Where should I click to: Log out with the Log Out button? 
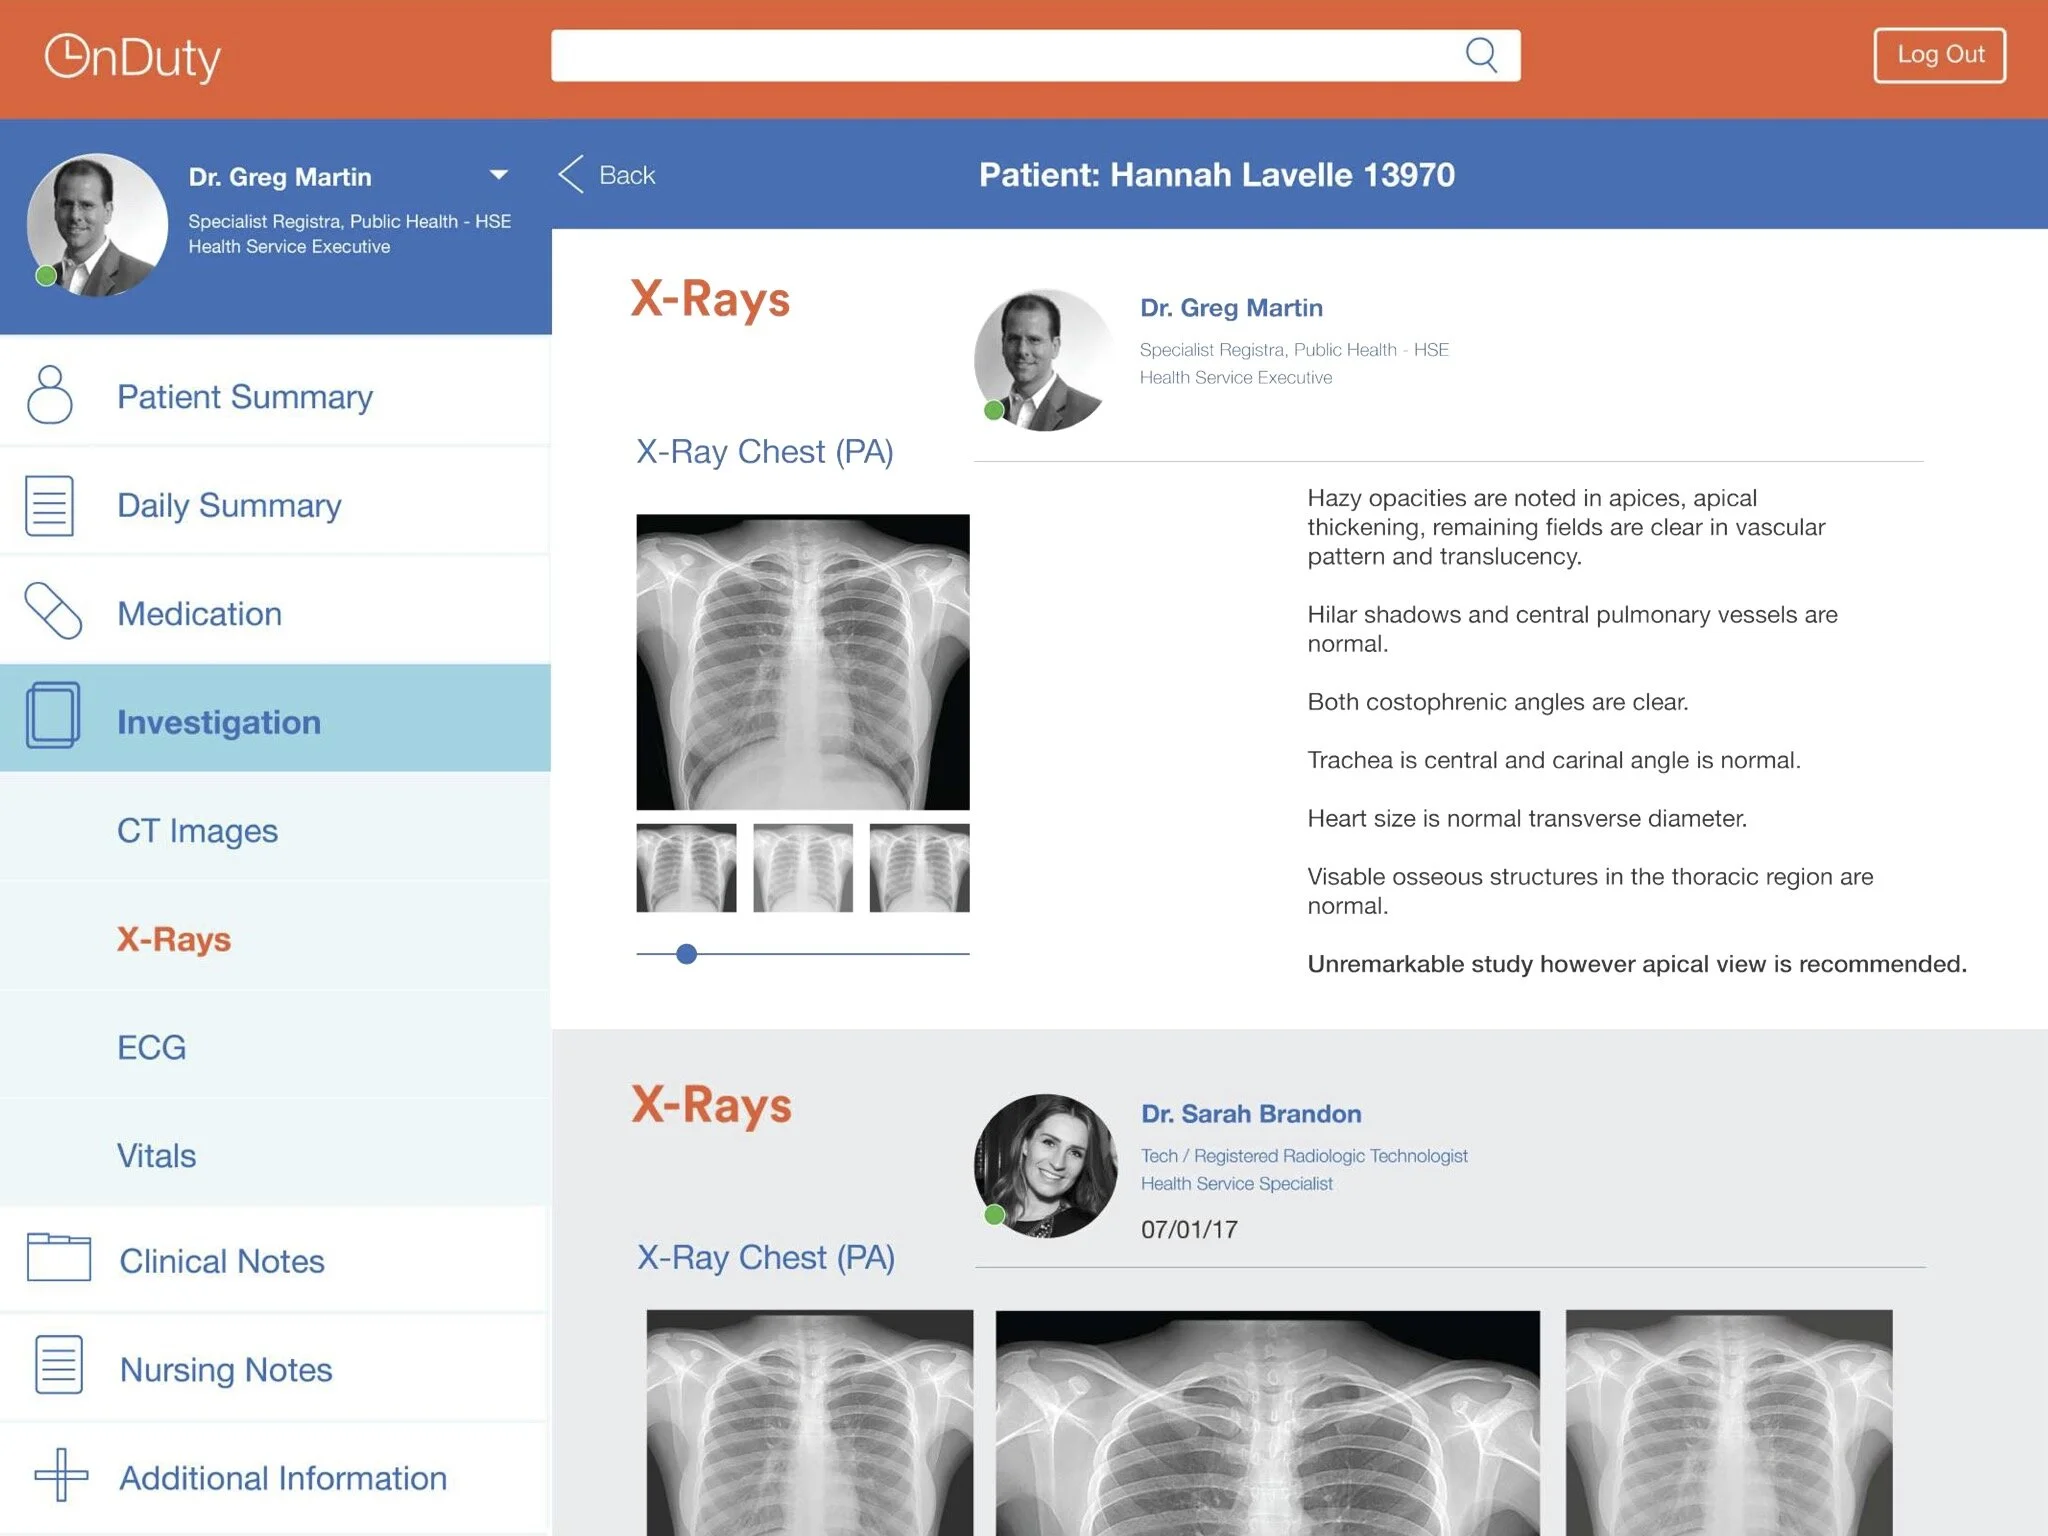point(1938,55)
